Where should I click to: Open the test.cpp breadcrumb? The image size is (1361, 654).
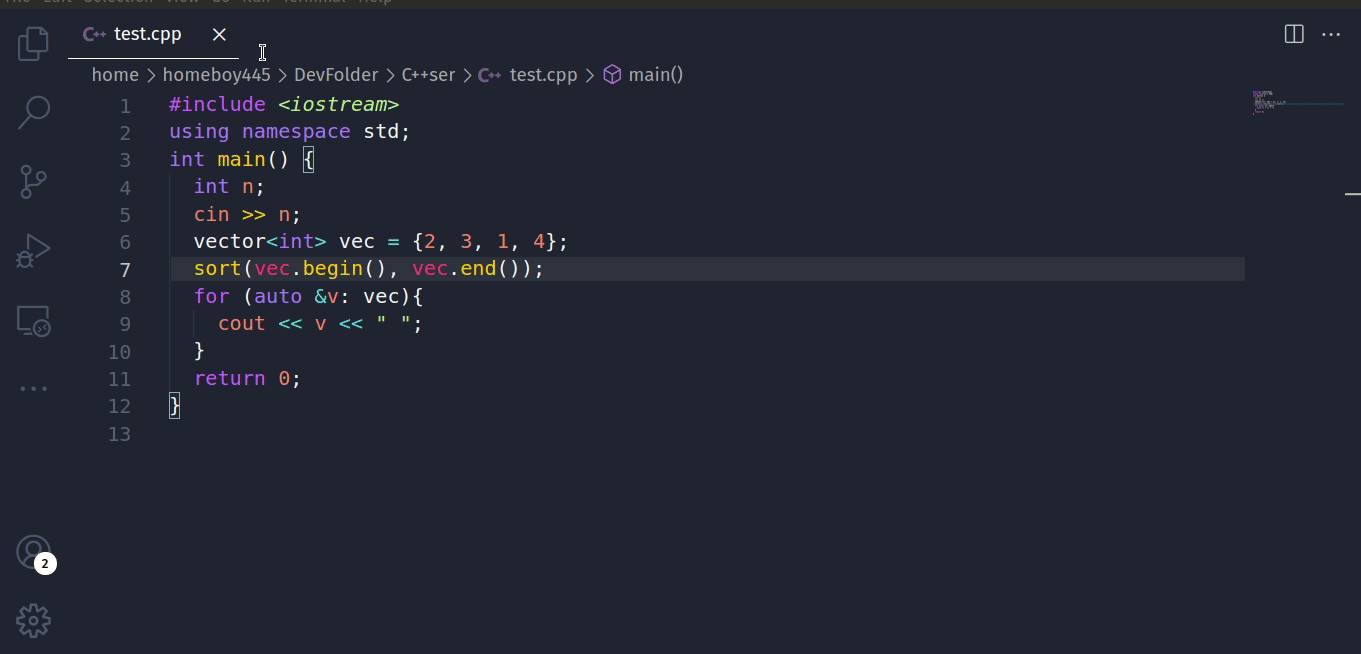pos(544,75)
